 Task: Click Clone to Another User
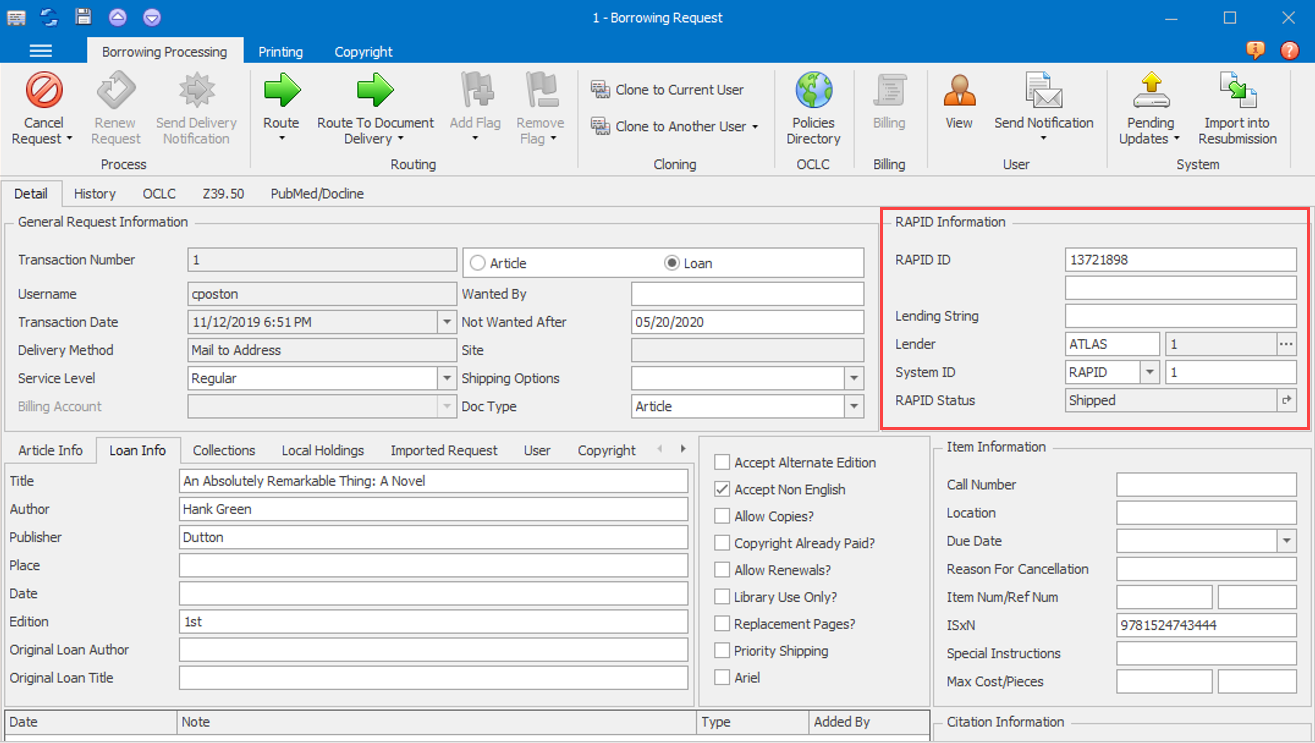click(668, 126)
